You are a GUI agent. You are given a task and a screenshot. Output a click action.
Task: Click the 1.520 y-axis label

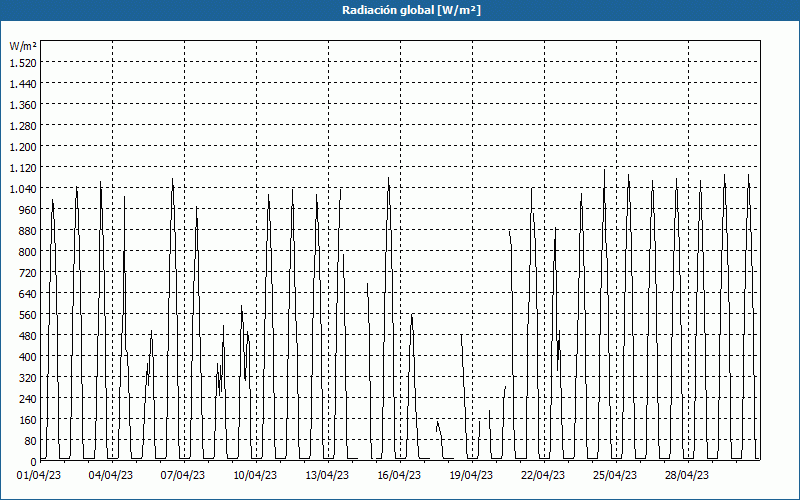(23, 63)
